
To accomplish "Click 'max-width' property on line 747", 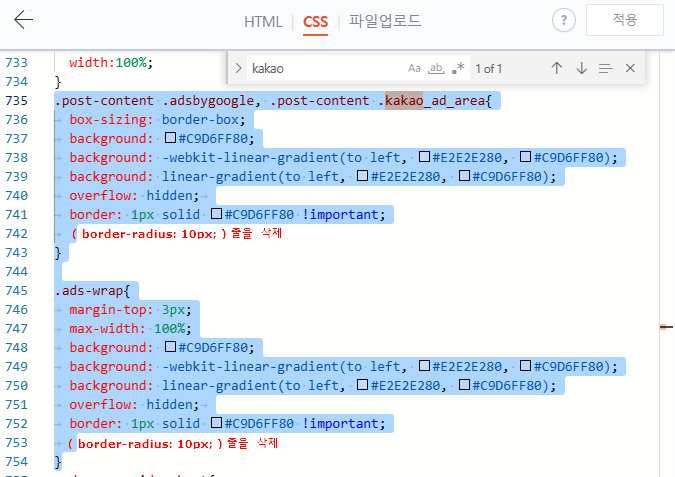I will pos(104,329).
